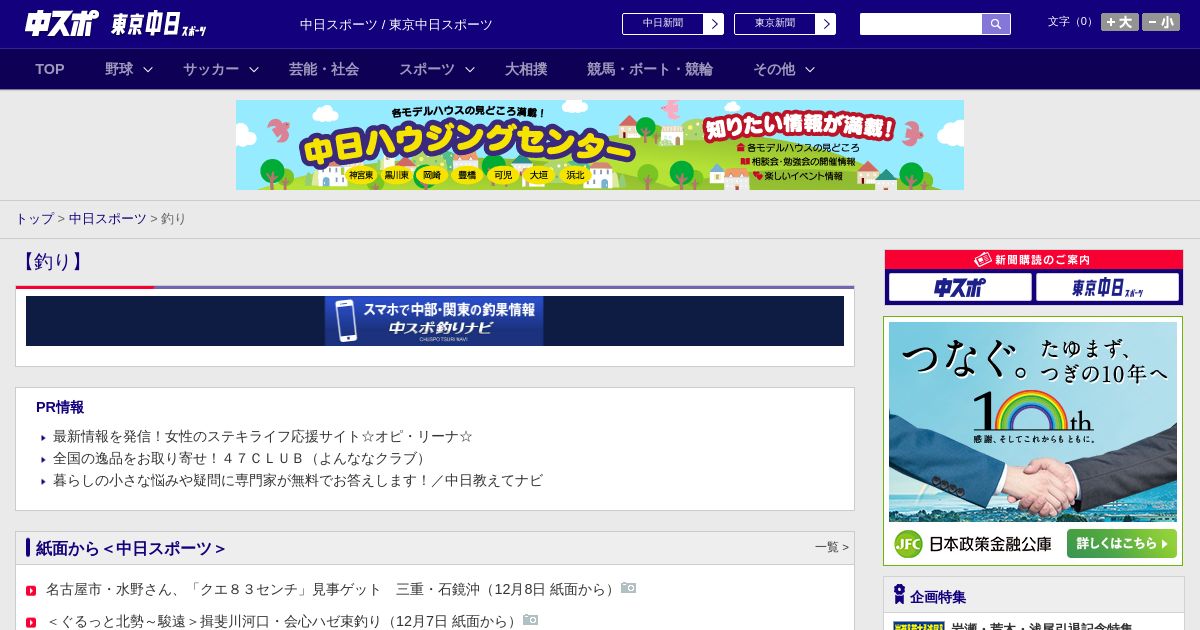Click photo icon beside クエ83センチ article

coord(628,588)
